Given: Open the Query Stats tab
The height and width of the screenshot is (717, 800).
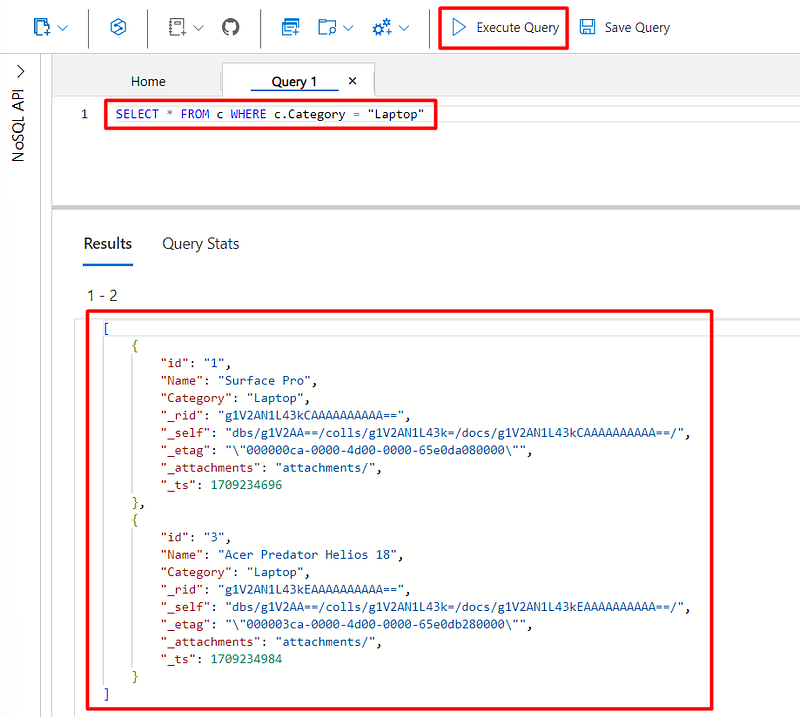Looking at the screenshot, I should (x=201, y=244).
